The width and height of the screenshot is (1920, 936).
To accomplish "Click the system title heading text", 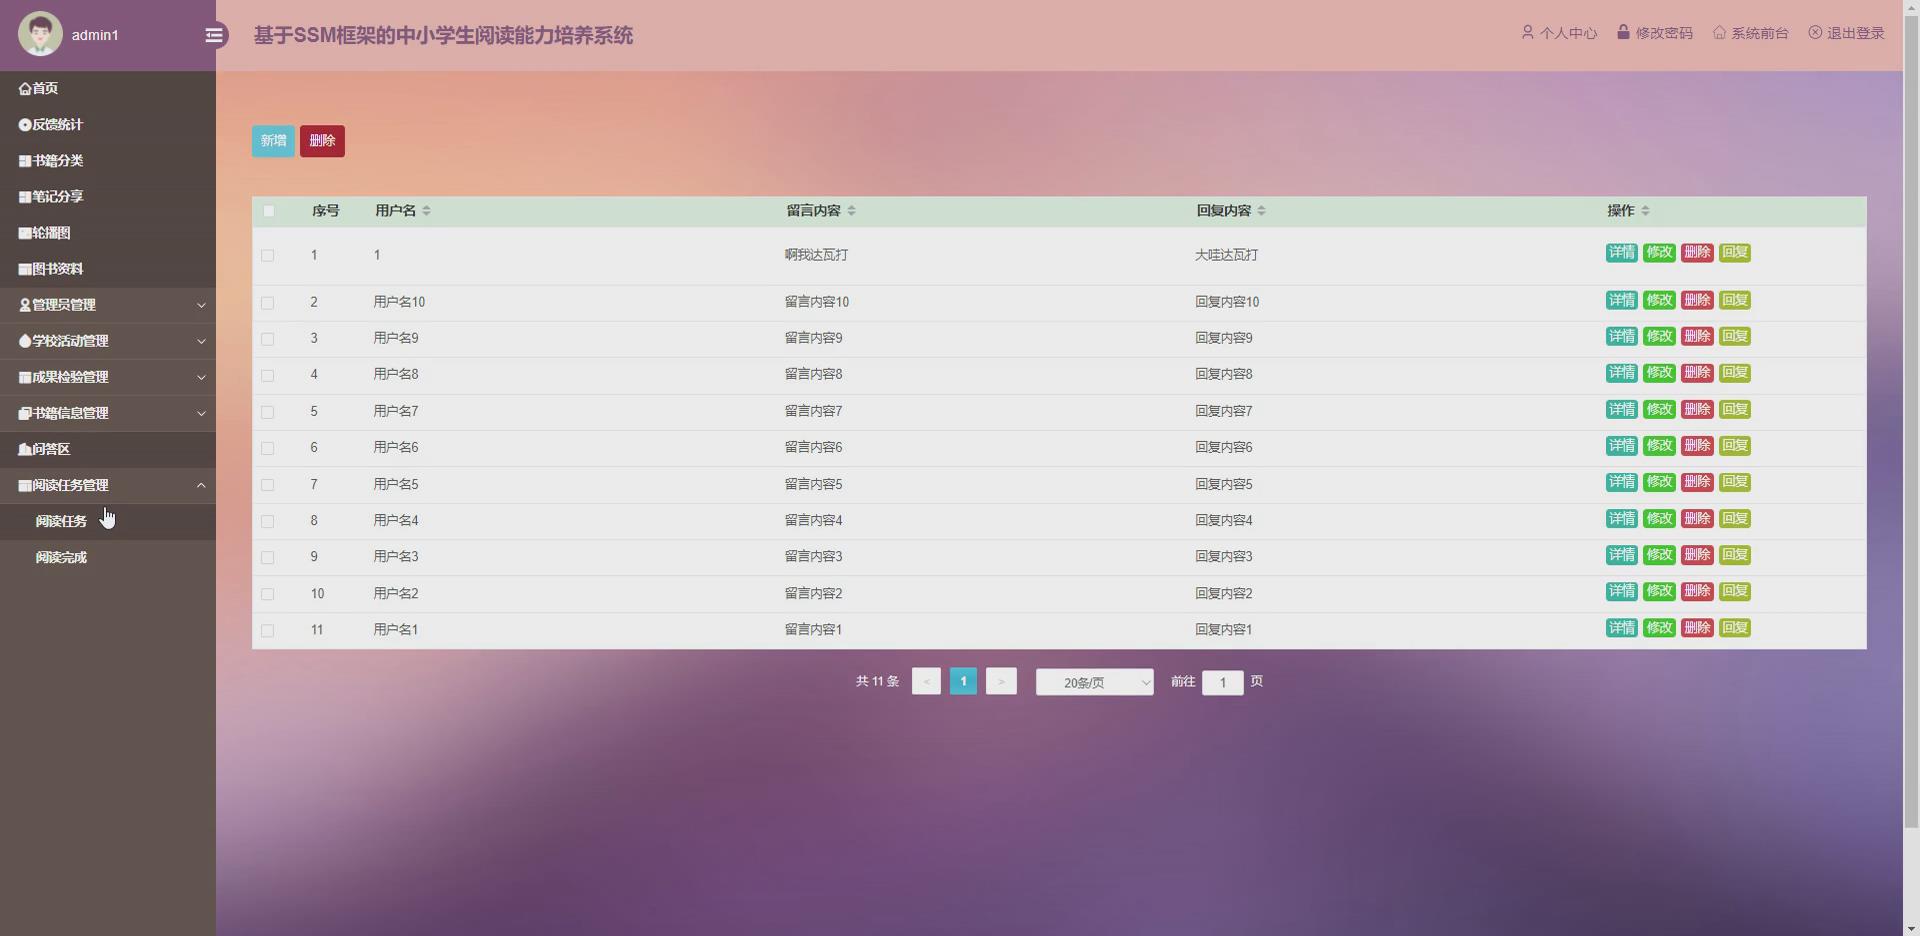I will (443, 36).
